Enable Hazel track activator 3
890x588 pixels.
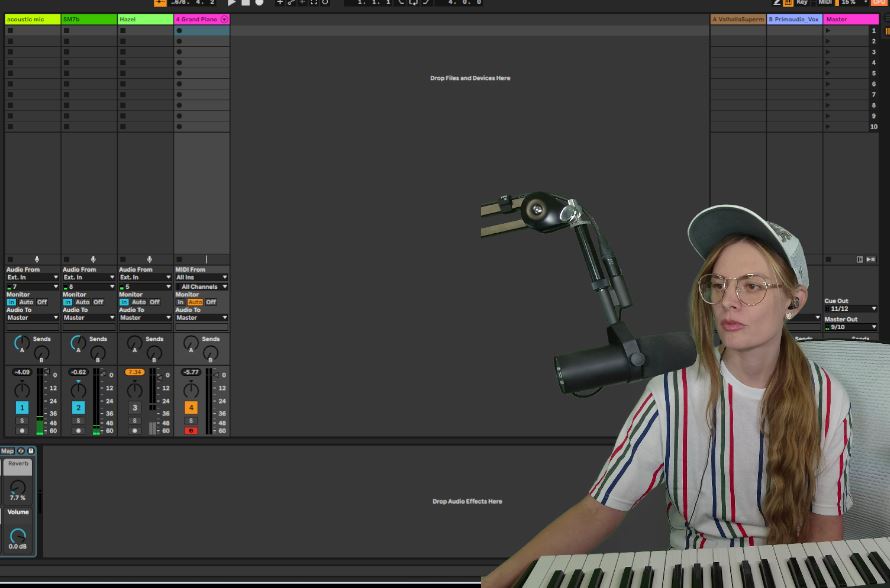click(135, 408)
